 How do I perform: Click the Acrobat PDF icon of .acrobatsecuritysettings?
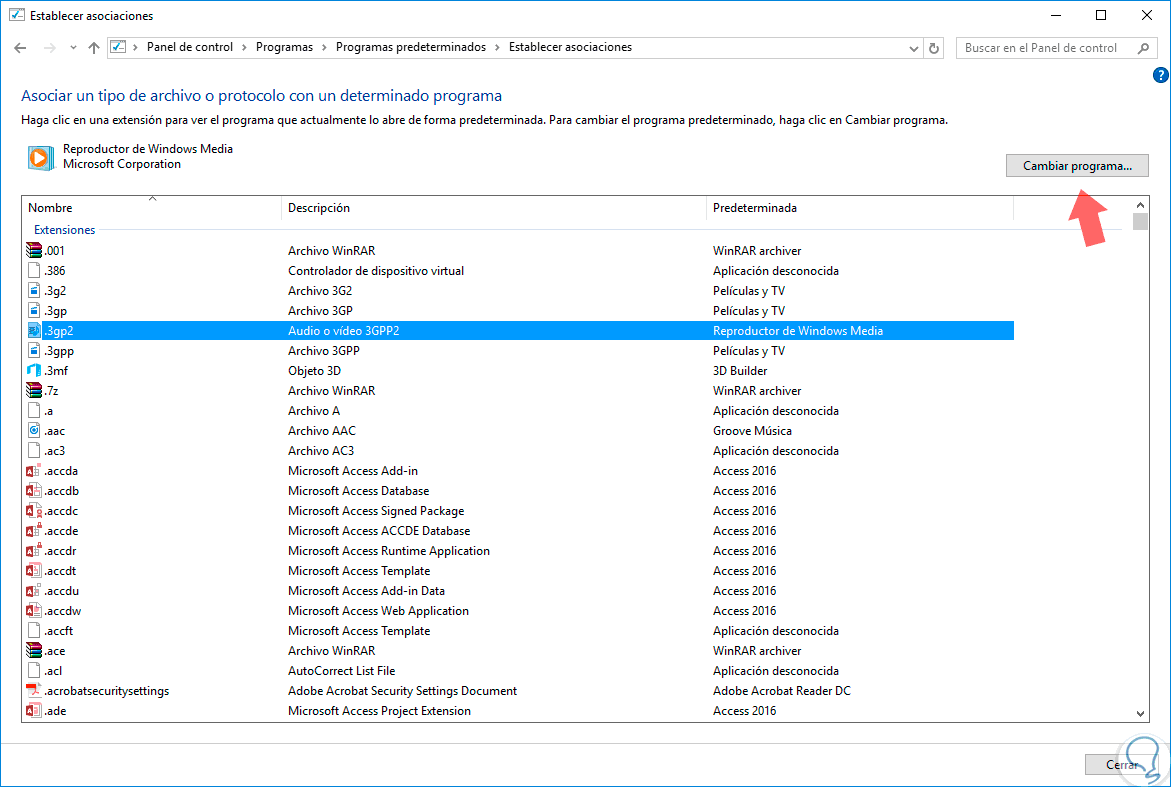(34, 691)
